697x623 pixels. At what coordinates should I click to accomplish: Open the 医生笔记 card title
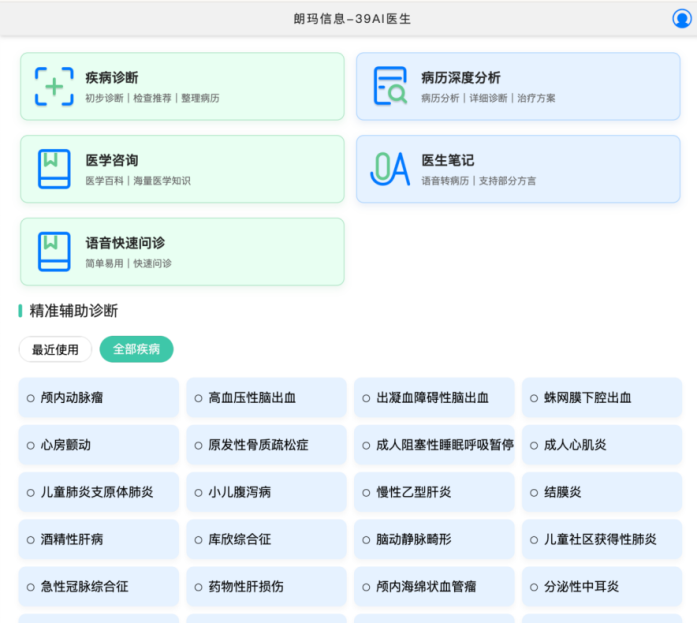pos(448,160)
